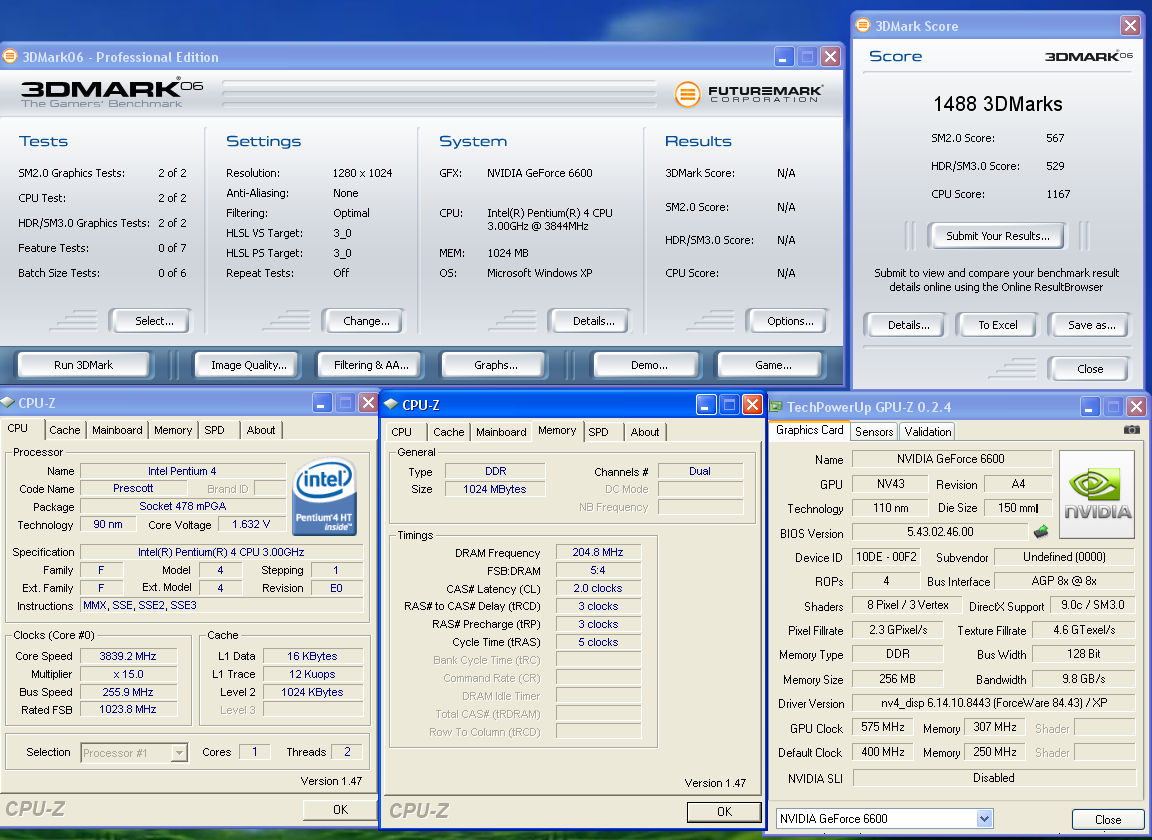The width and height of the screenshot is (1152, 840).
Task: Open Graphs button in 3DMark06
Action: point(495,365)
